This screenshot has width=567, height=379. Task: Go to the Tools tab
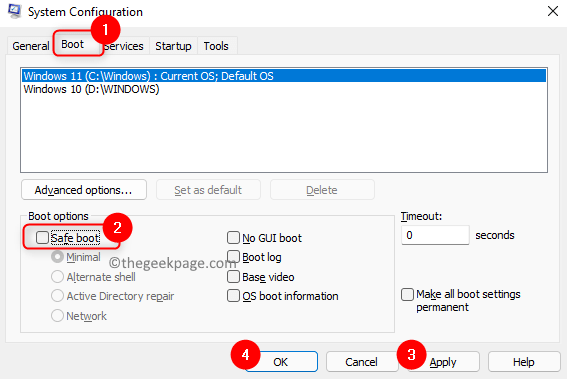(216, 46)
